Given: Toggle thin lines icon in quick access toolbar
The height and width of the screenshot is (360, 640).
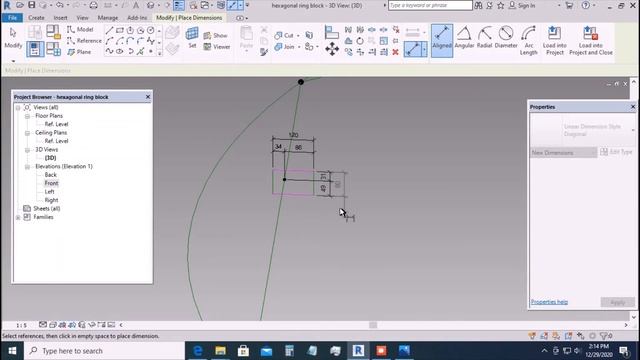Looking at the screenshot, I should click(x=178, y=5).
